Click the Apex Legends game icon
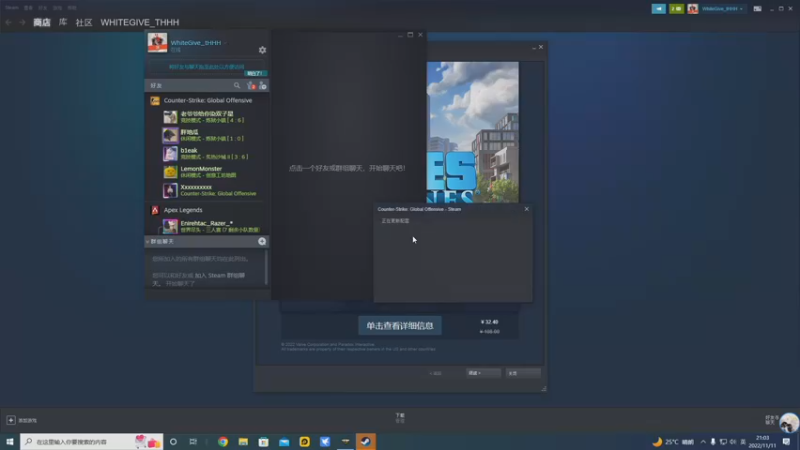The image size is (800, 450). pyautogui.click(x=155, y=210)
